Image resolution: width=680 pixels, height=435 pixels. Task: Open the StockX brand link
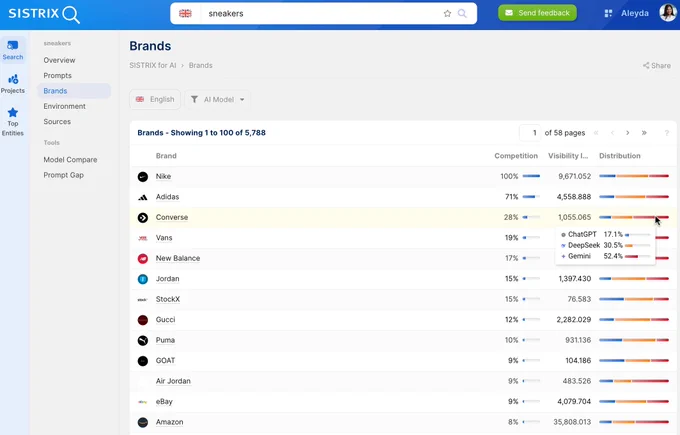pyautogui.click(x=168, y=299)
